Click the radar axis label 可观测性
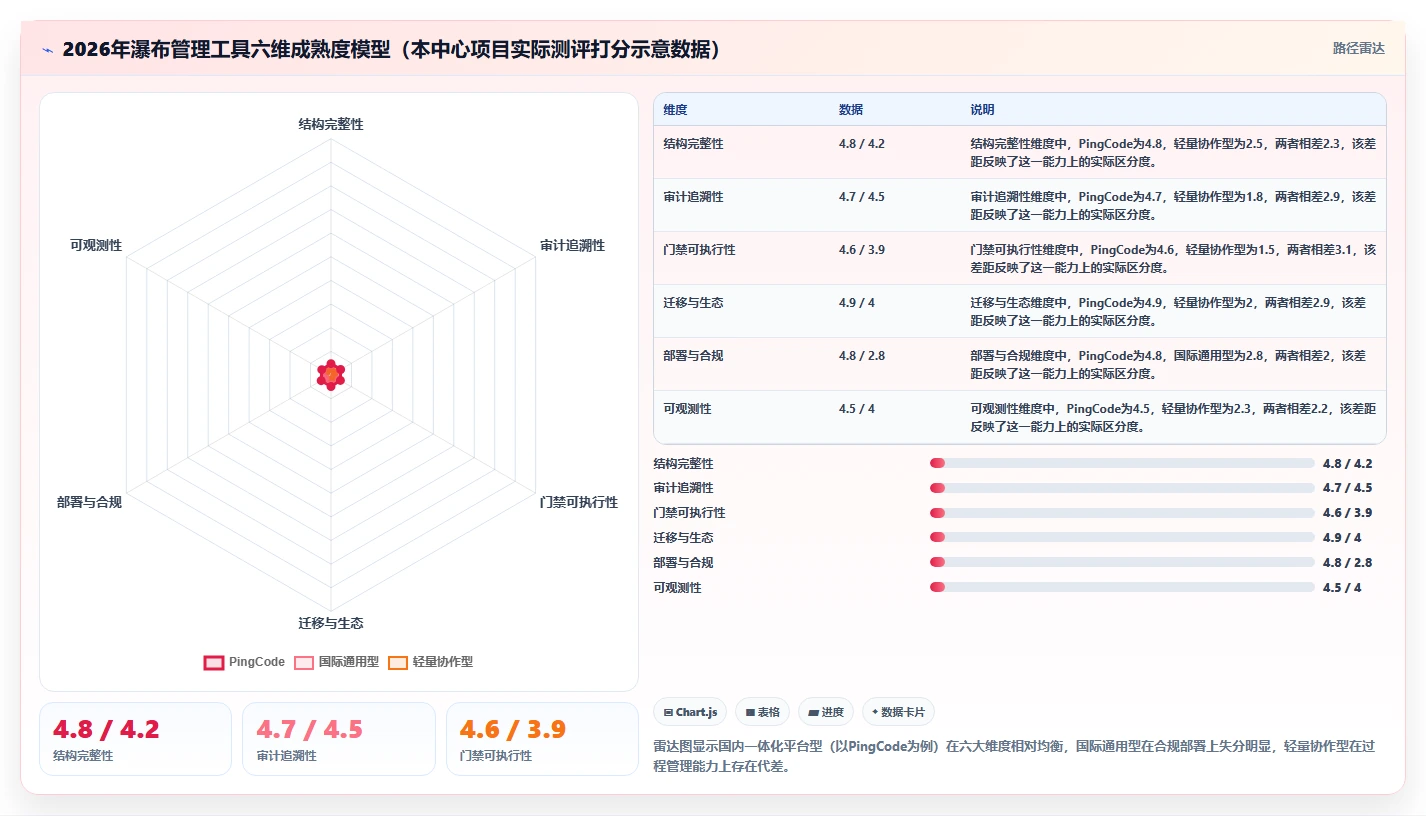This screenshot has height=816, width=1426. 96,246
